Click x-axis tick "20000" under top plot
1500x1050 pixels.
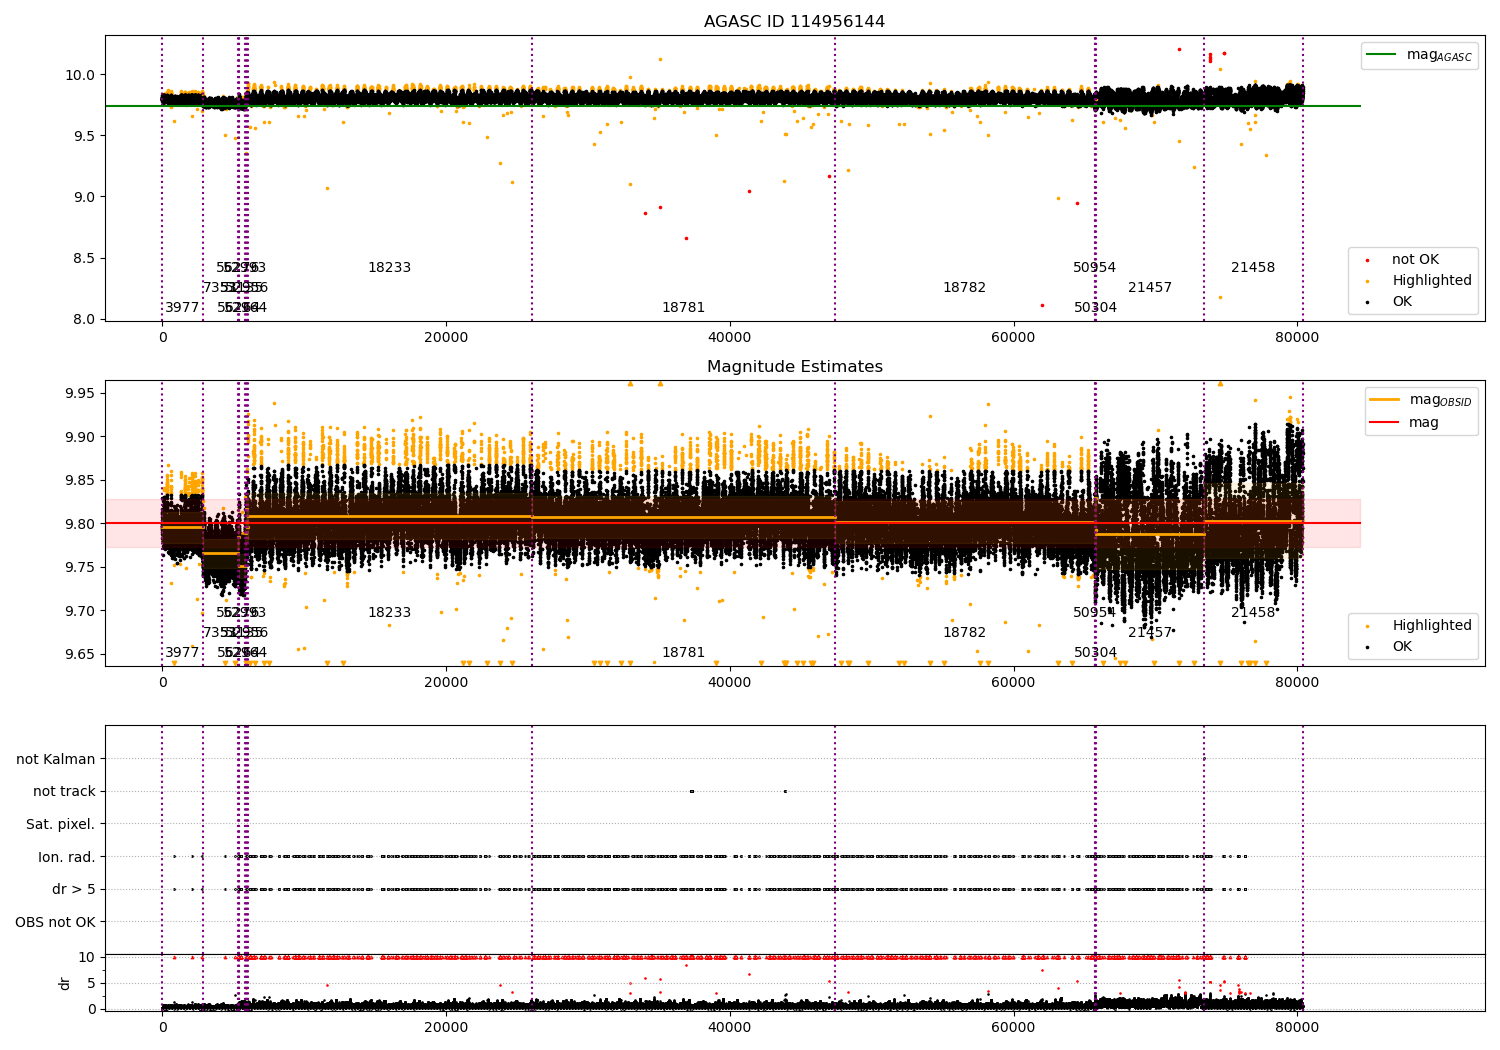tap(446, 338)
